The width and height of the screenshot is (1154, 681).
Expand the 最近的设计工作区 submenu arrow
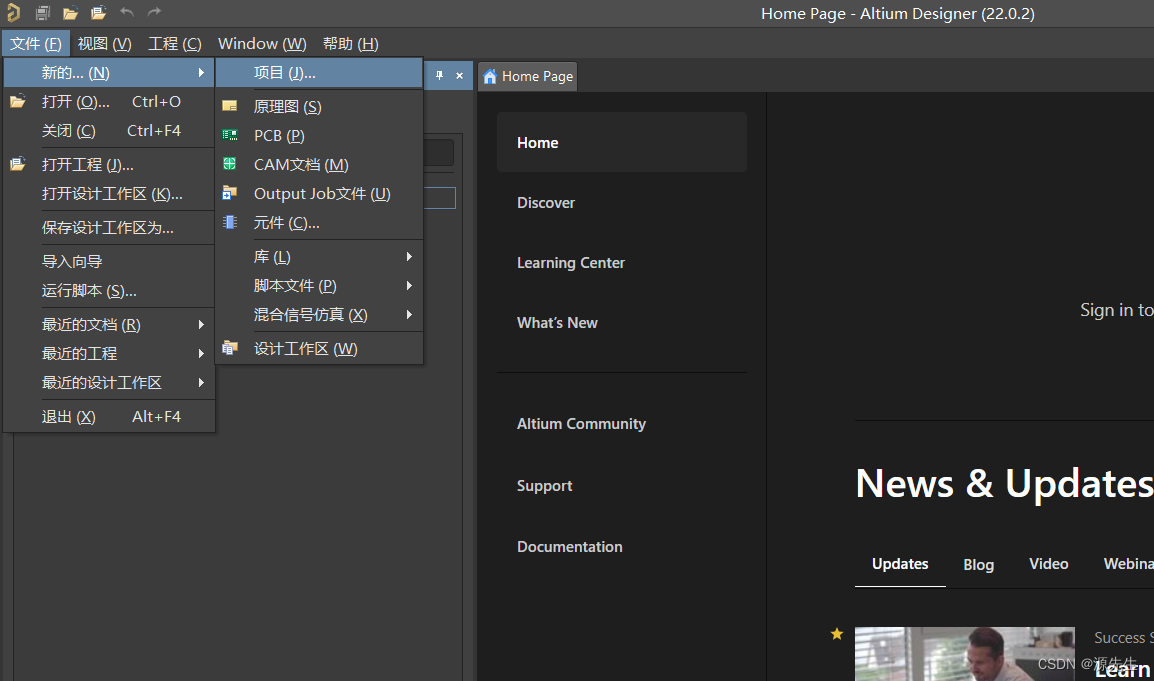(x=201, y=383)
